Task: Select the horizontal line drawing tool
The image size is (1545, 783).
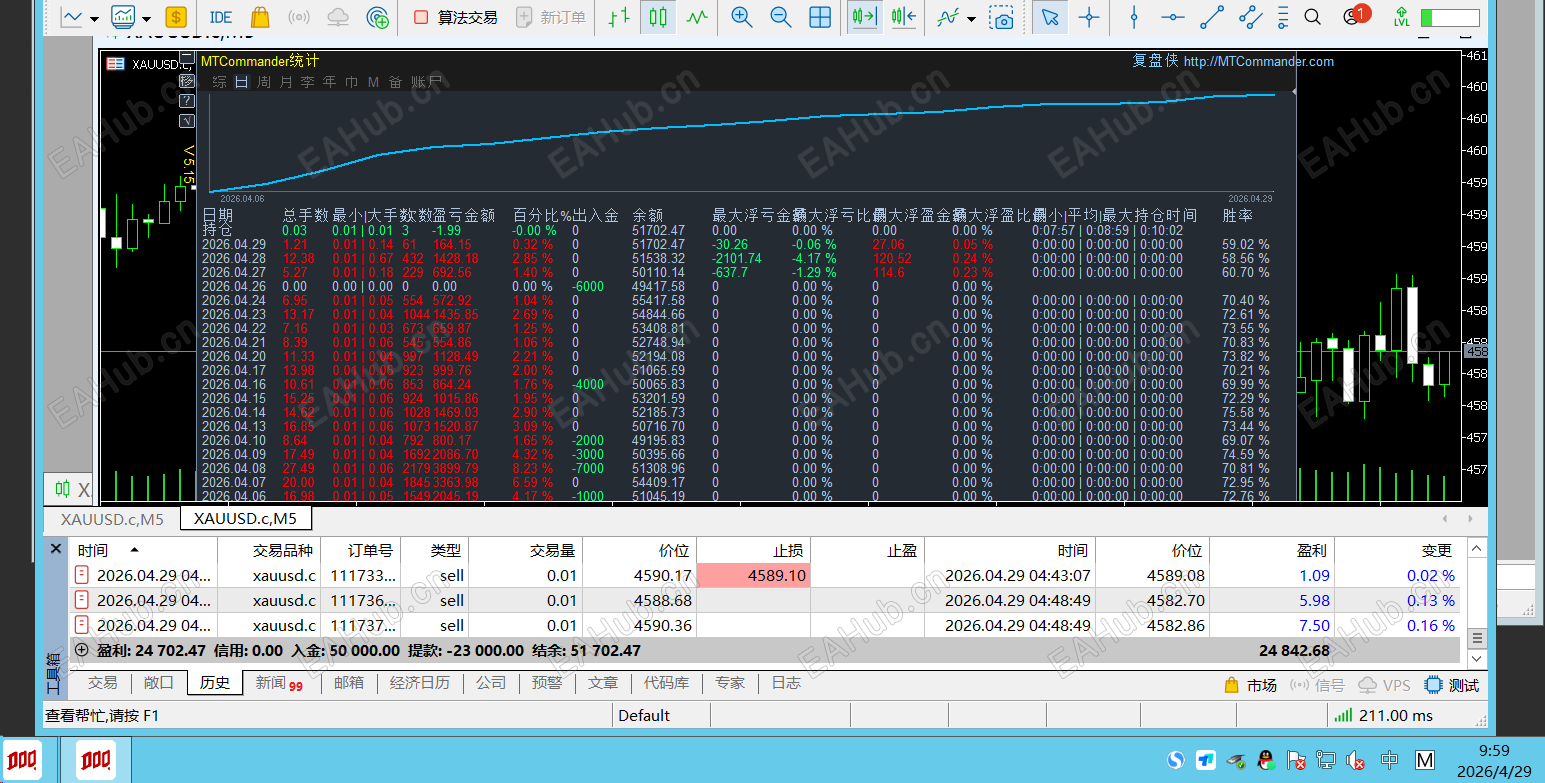Action: pos(1173,17)
